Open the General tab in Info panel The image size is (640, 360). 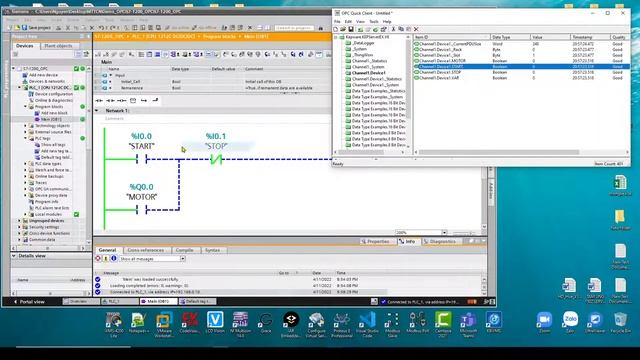[107, 250]
